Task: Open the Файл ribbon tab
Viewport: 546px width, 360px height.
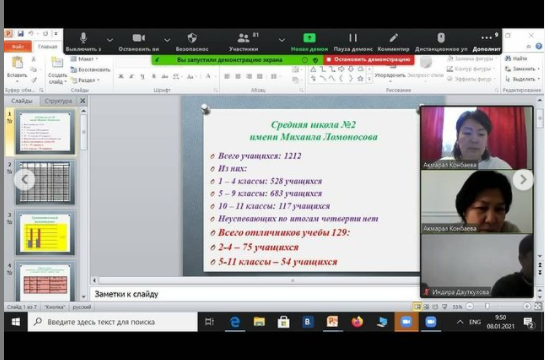Action: tap(18, 46)
